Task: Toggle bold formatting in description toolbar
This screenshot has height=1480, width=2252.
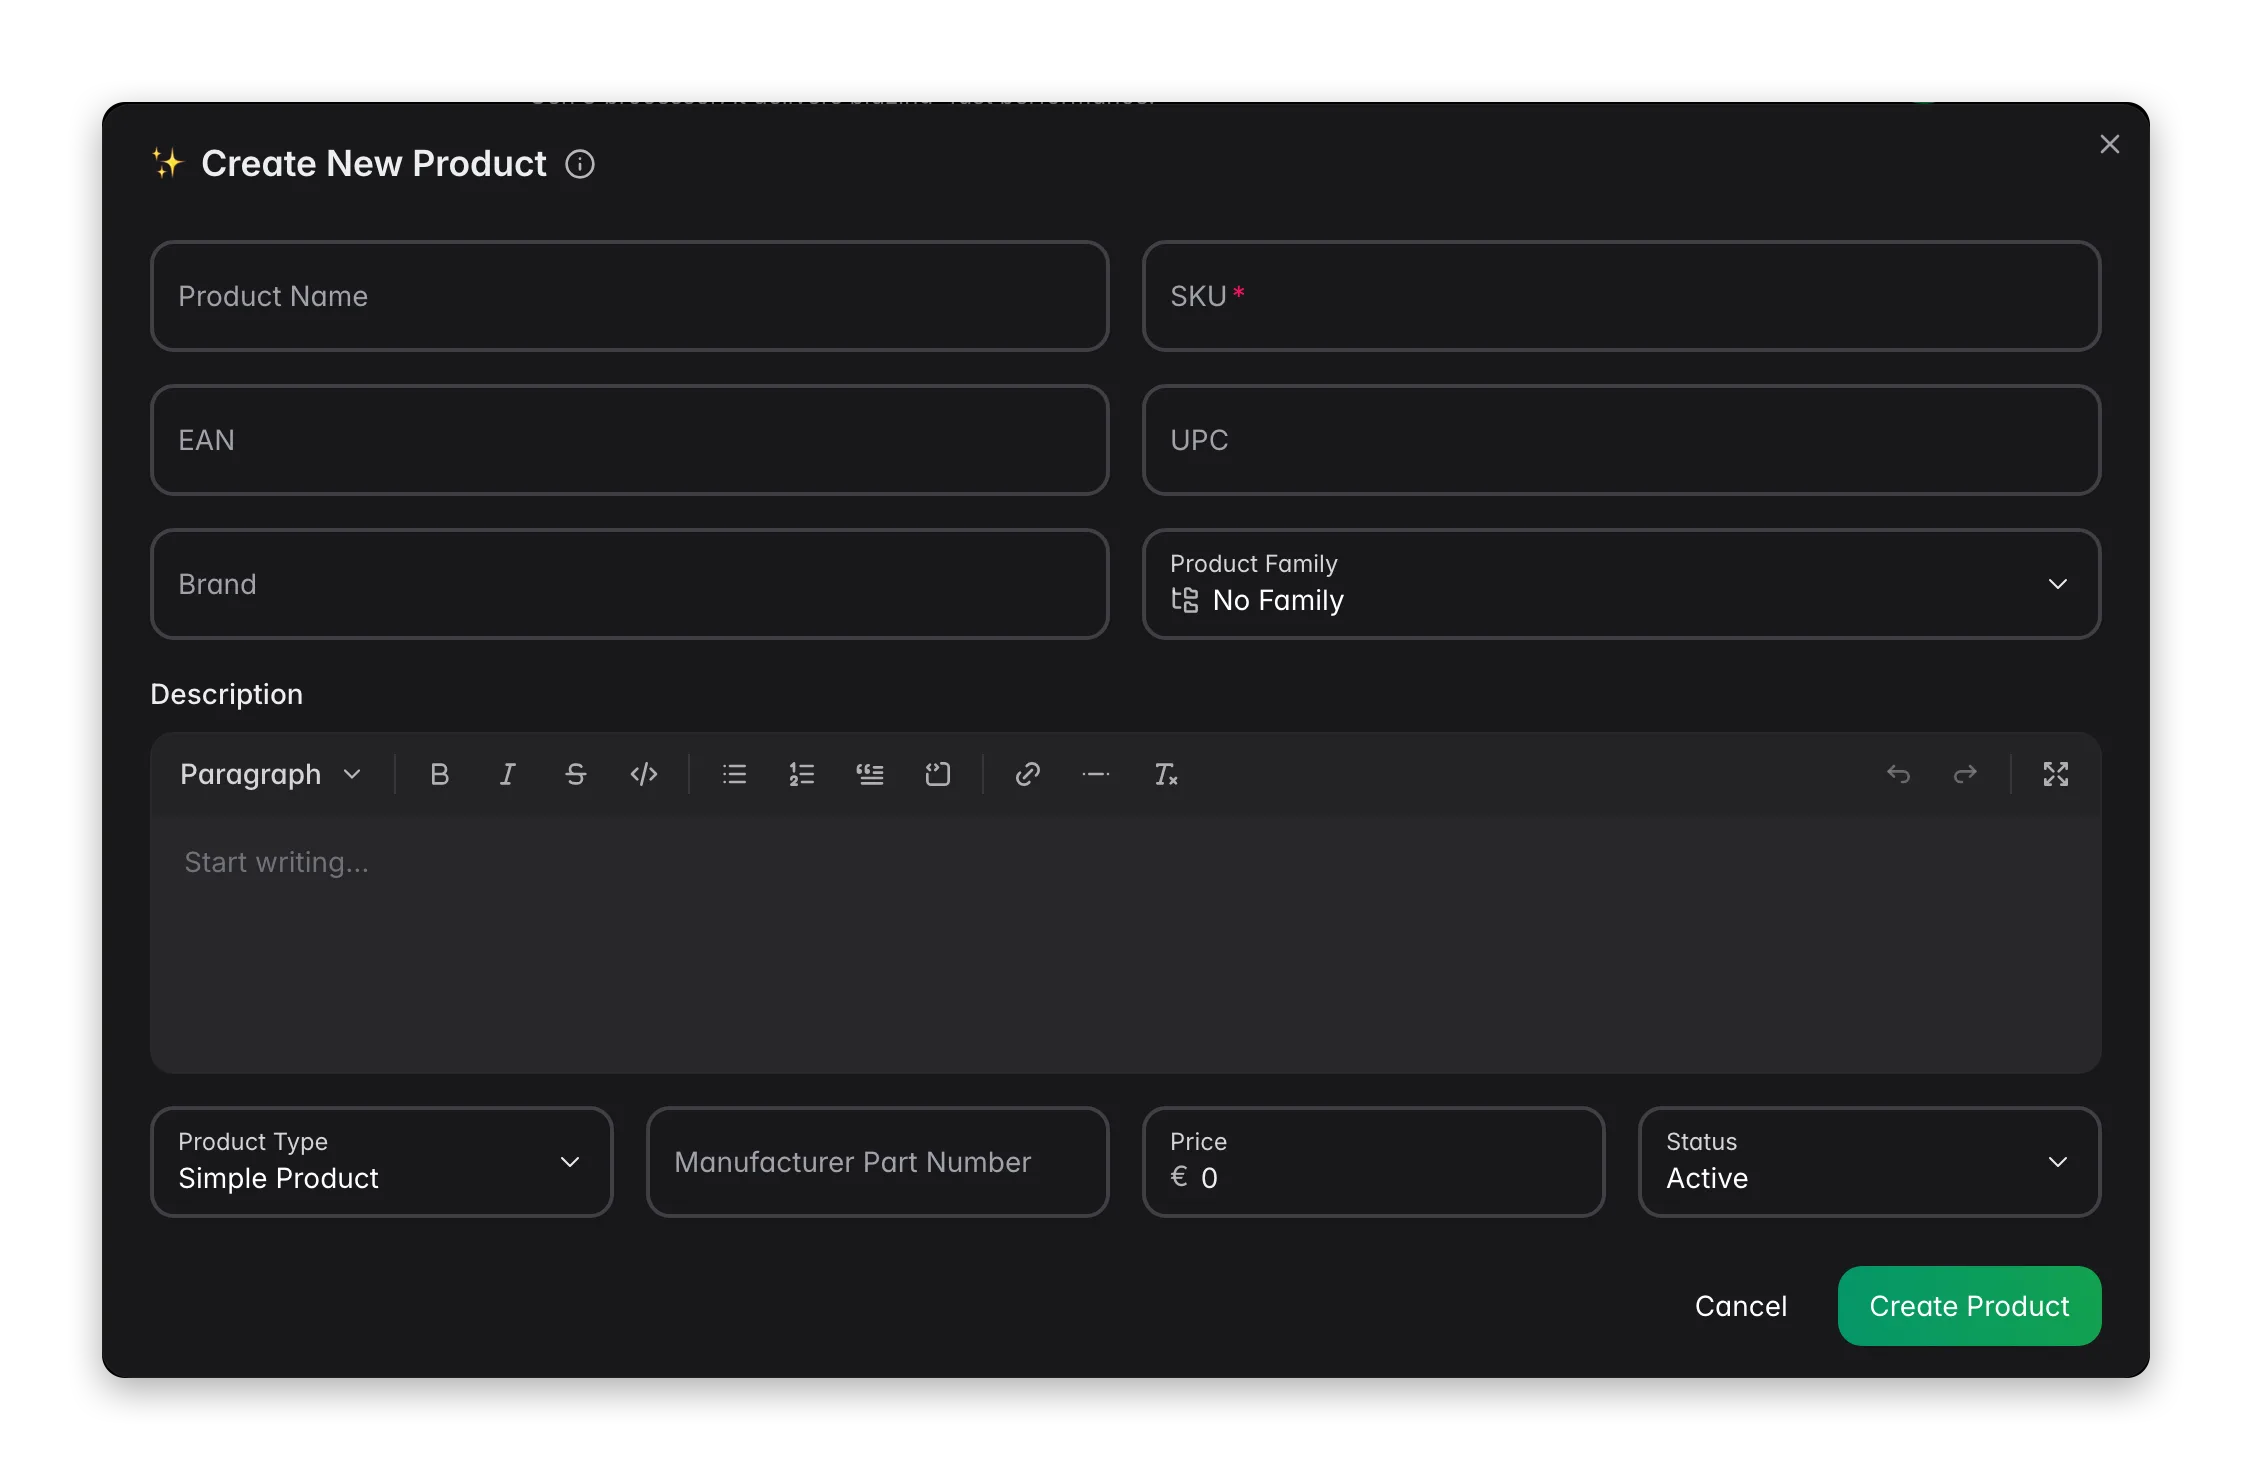Action: (x=440, y=774)
